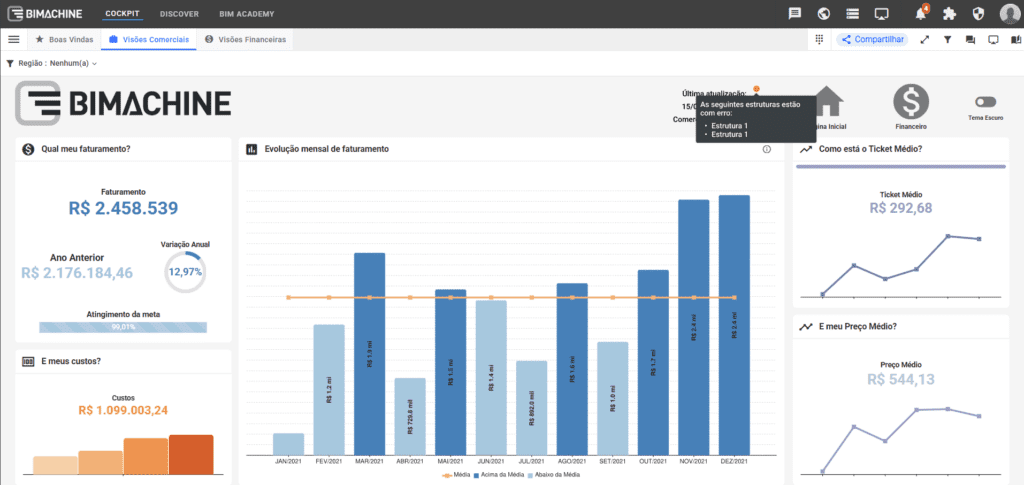Go to the Discover menu
Image resolution: width=1024 pixels, height=485 pixels.
tap(179, 14)
